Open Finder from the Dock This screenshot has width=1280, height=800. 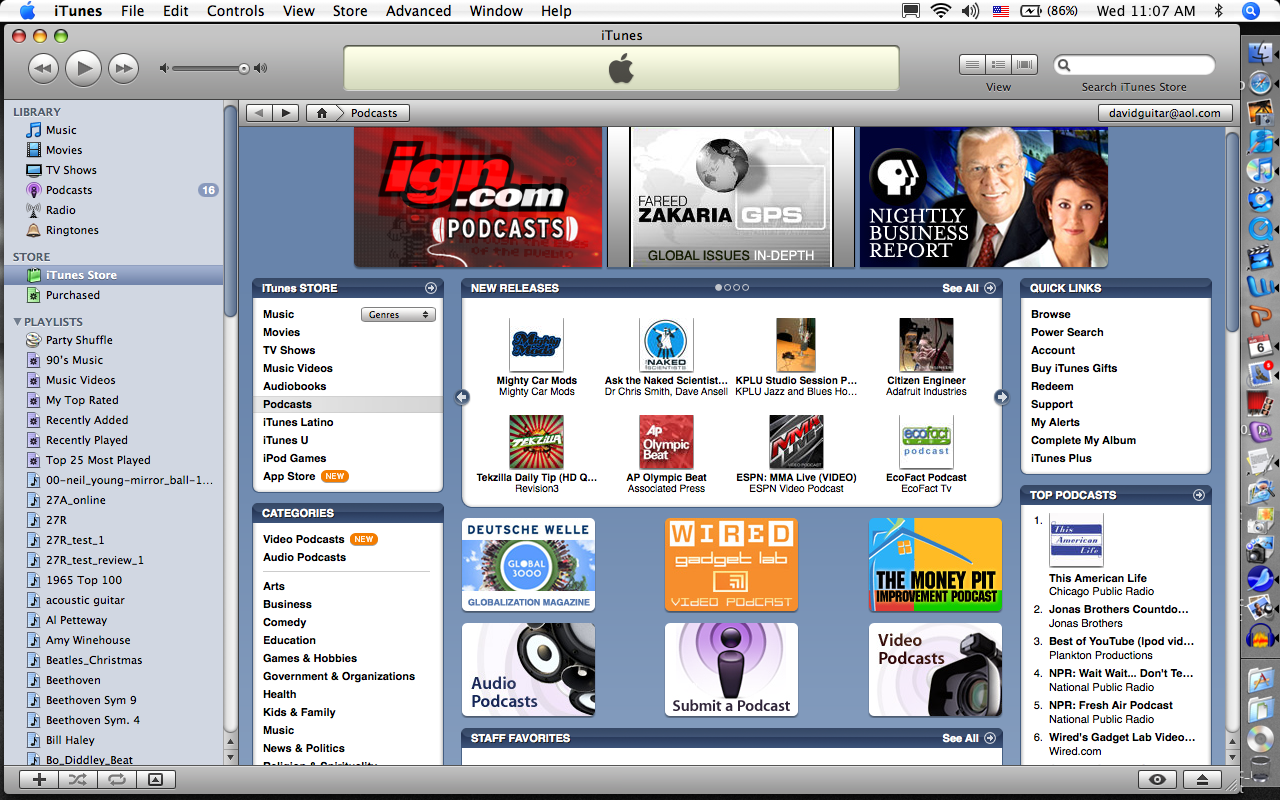[1260, 52]
